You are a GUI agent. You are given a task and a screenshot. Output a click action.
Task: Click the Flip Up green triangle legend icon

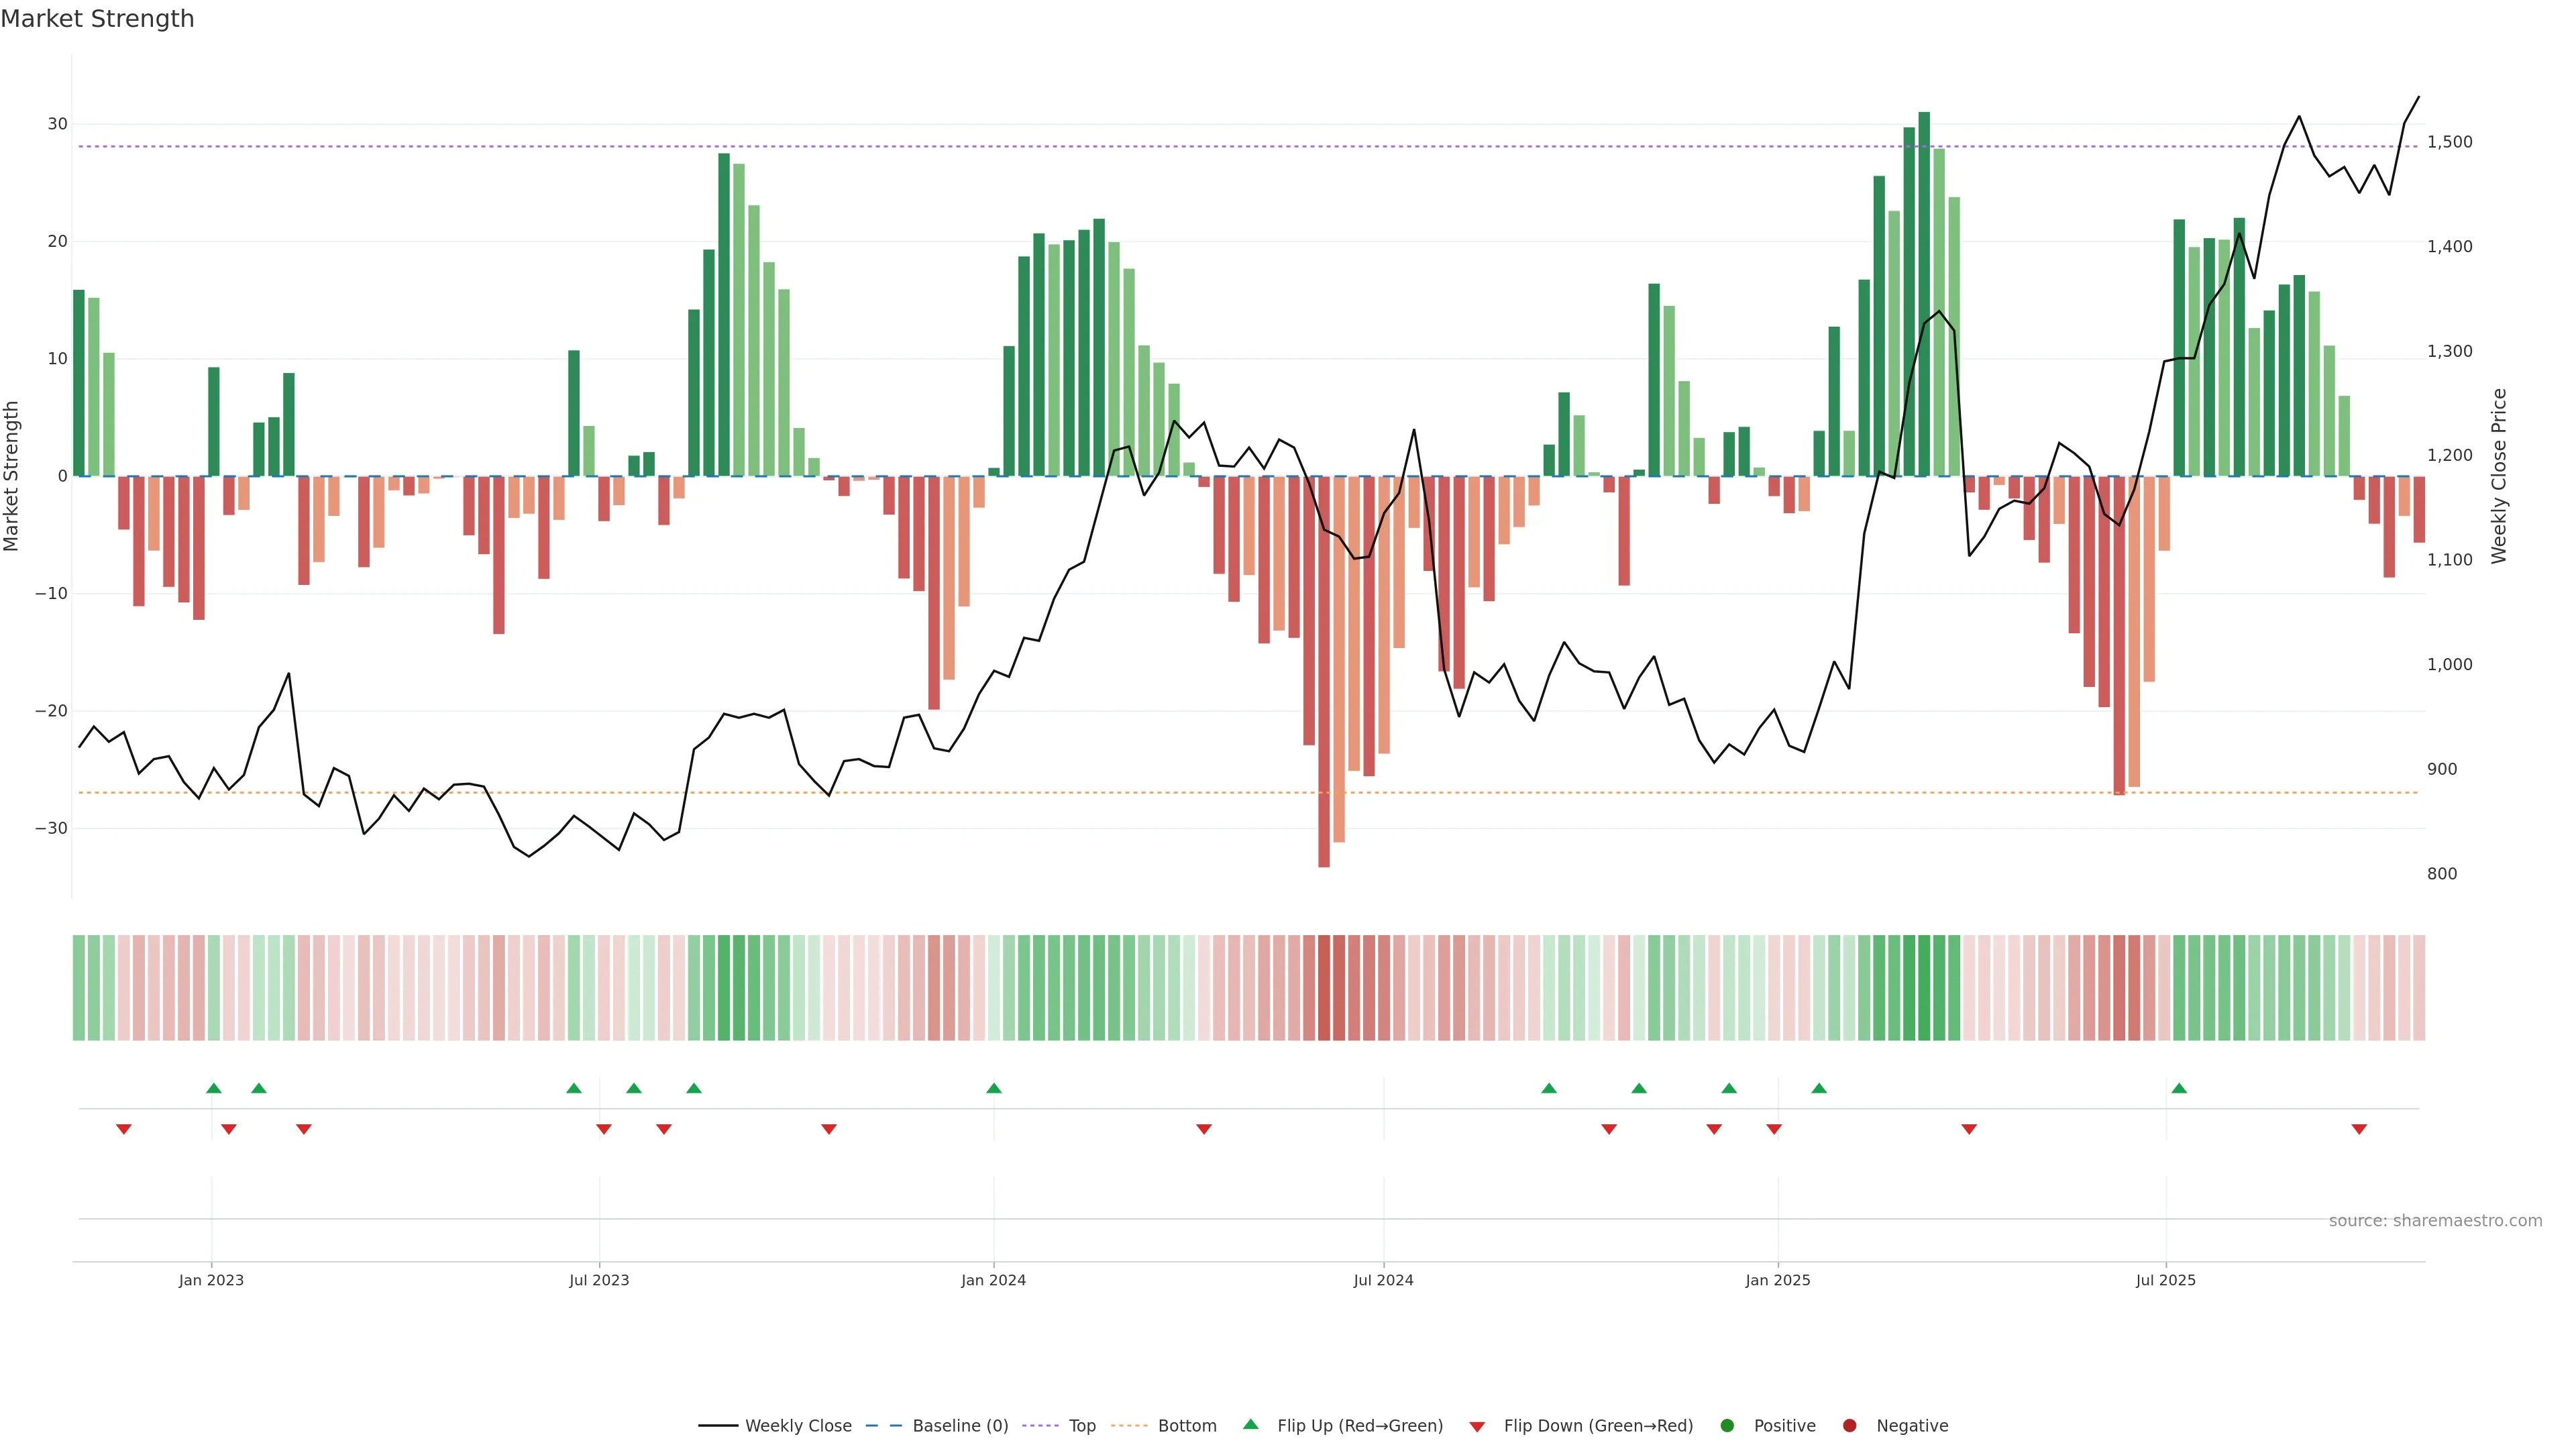(1250, 1424)
